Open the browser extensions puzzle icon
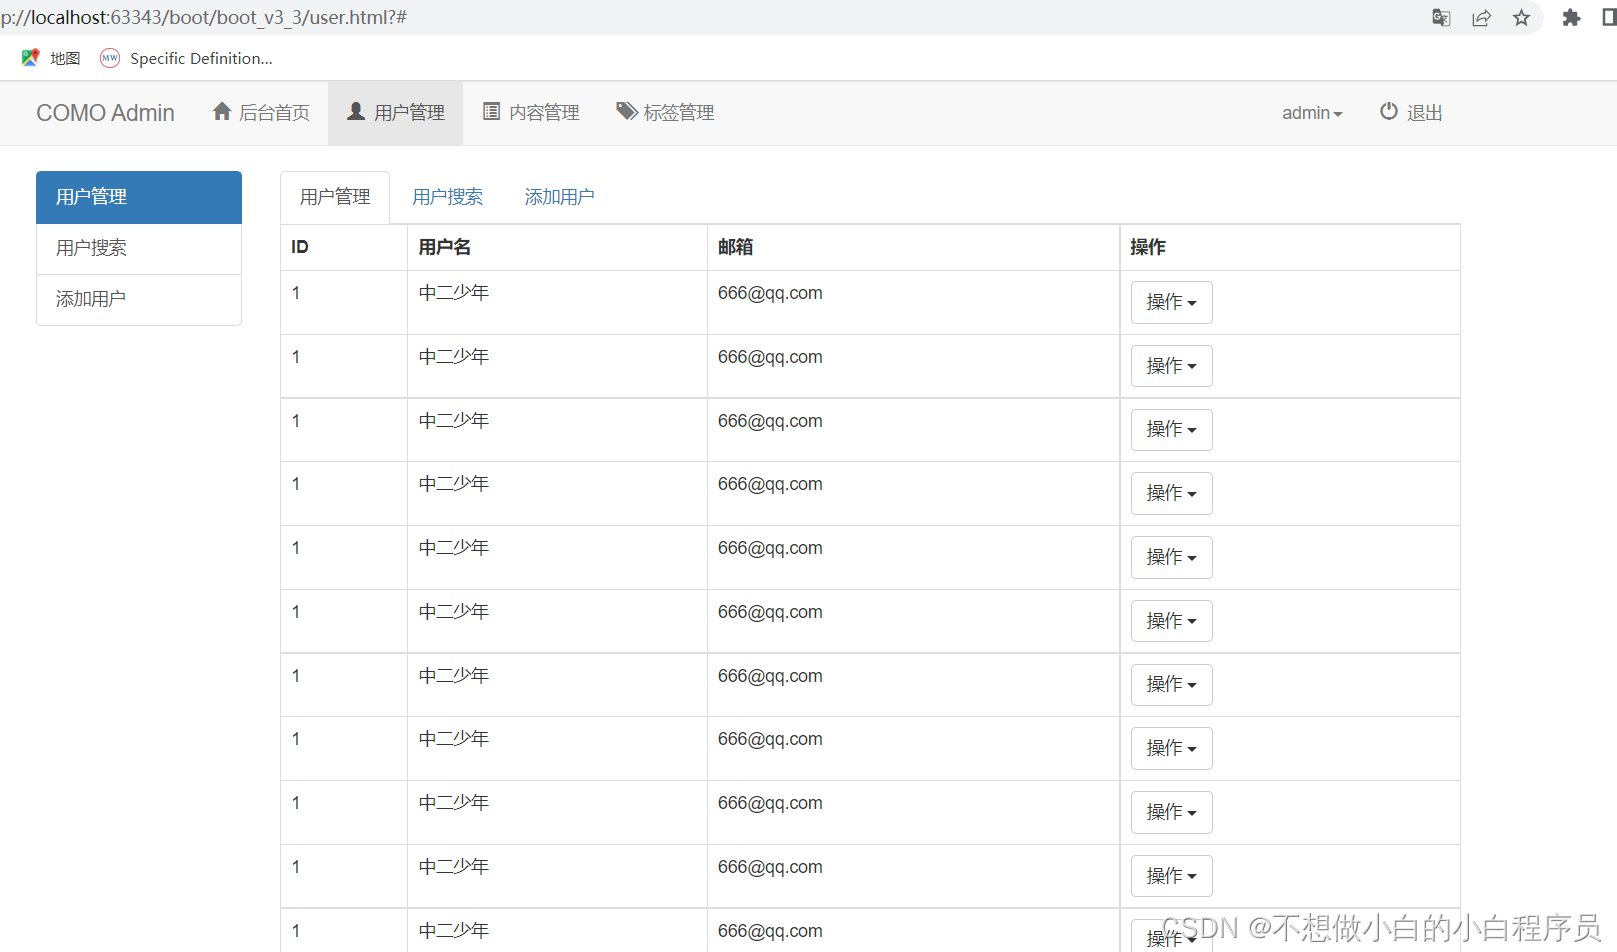The image size is (1617, 952). pyautogui.click(x=1571, y=18)
